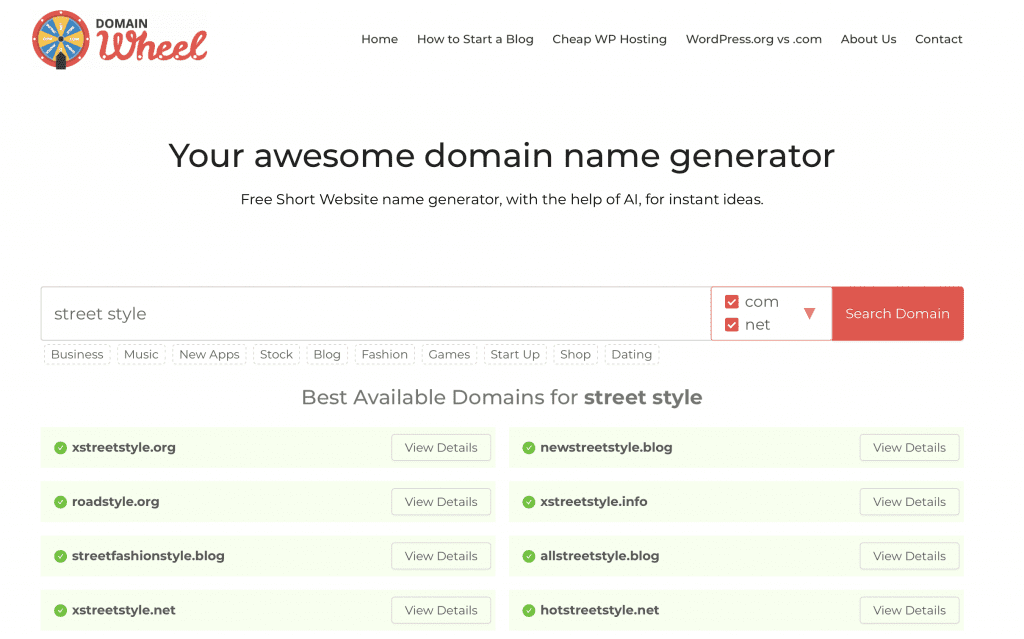Screen dimensions: 1024x639
Task: Select the Fashion suggestion tag
Action: point(384,354)
